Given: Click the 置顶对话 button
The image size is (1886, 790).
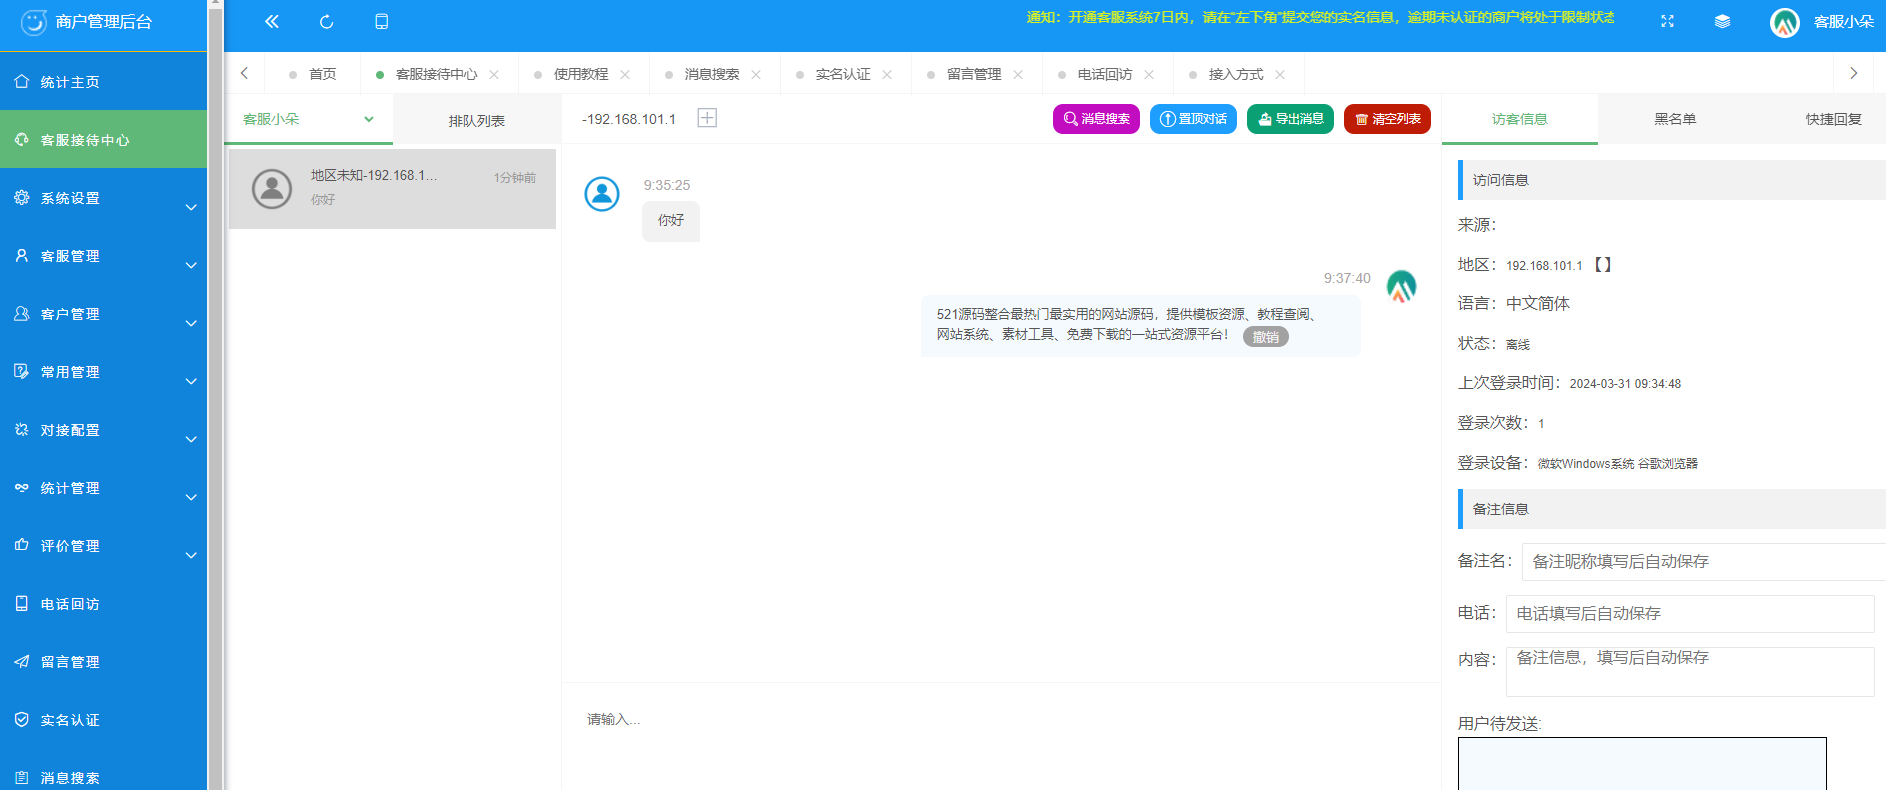Looking at the screenshot, I should [x=1193, y=119].
